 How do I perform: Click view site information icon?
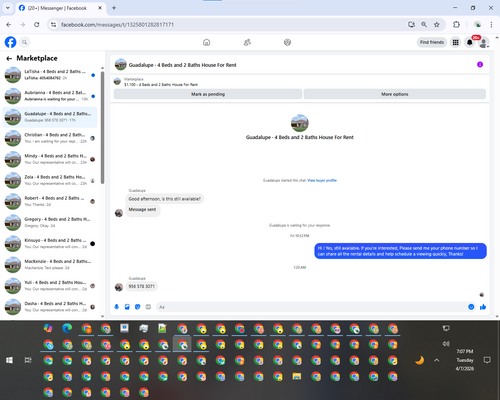point(53,24)
